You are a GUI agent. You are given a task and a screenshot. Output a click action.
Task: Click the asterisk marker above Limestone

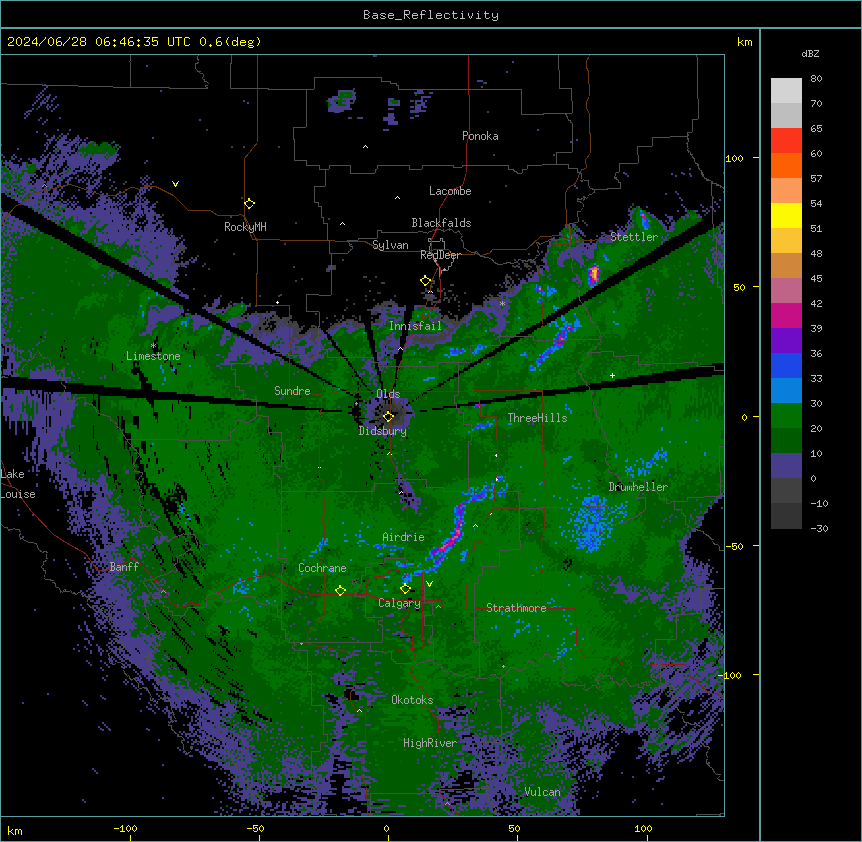point(153,346)
